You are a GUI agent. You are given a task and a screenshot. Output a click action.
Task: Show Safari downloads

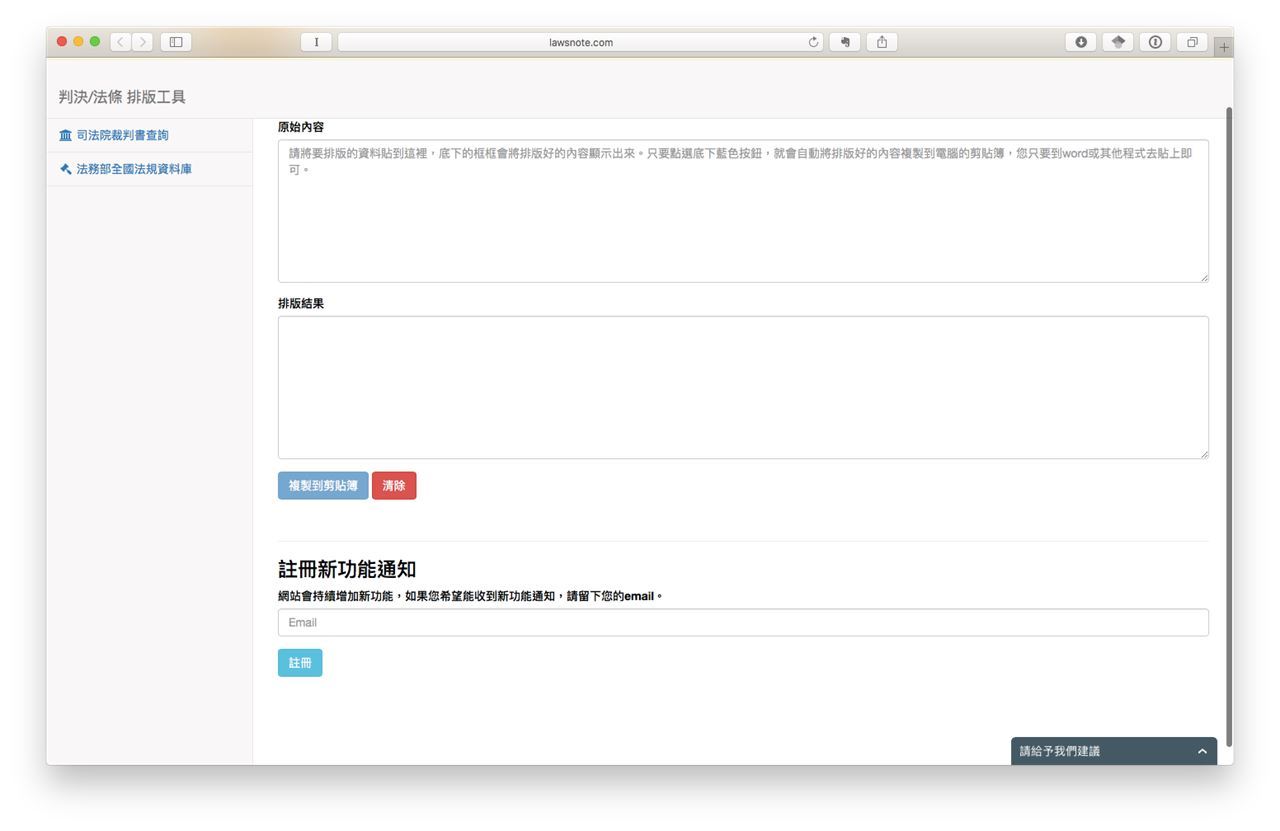[1081, 42]
